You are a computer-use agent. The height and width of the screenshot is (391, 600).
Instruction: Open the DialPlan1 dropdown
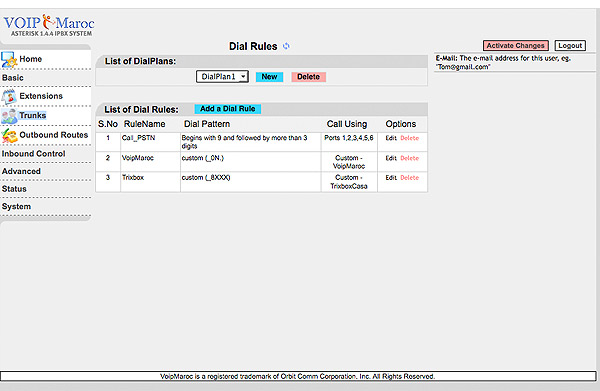click(x=222, y=77)
